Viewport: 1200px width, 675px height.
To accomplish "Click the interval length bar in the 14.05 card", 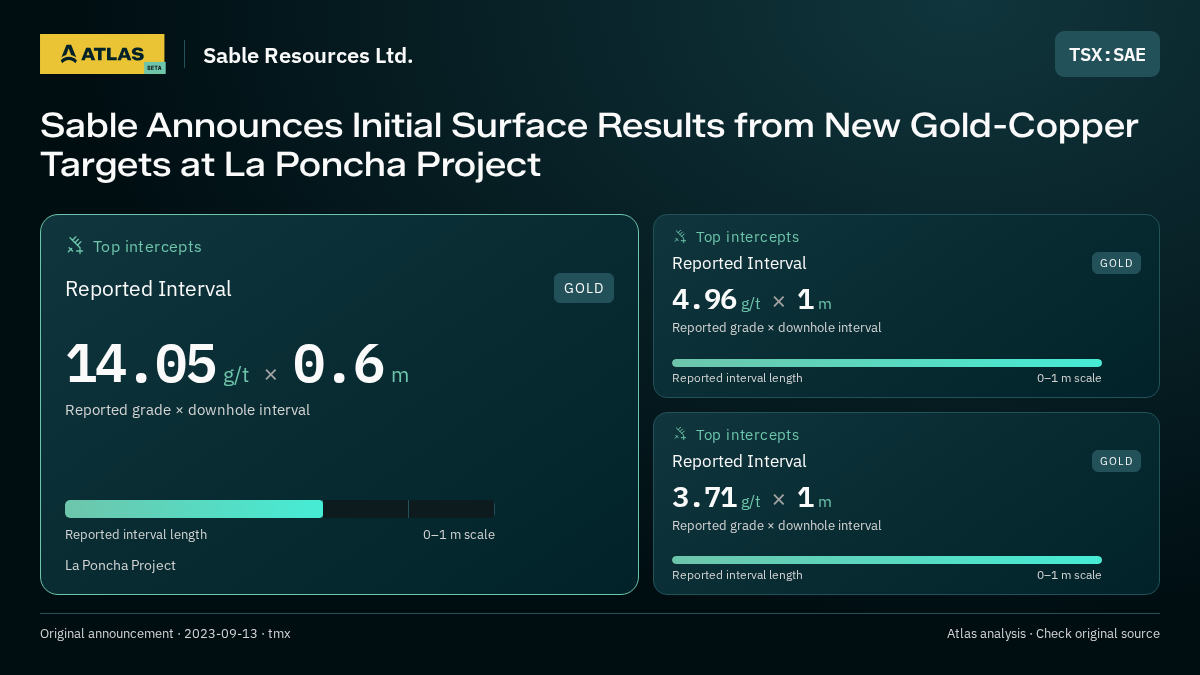I will click(x=280, y=509).
